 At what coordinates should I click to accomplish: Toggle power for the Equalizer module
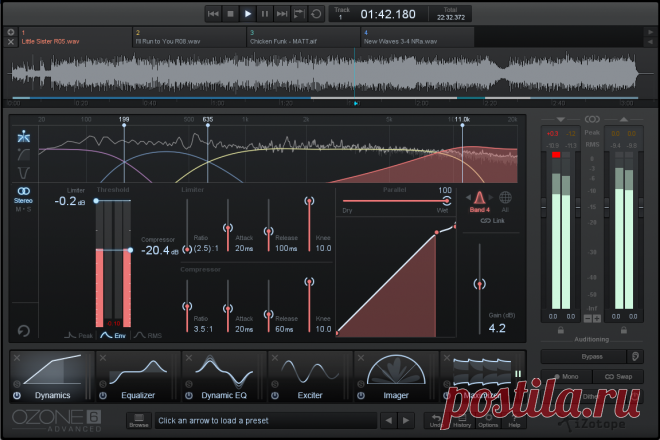pyautogui.click(x=103, y=396)
